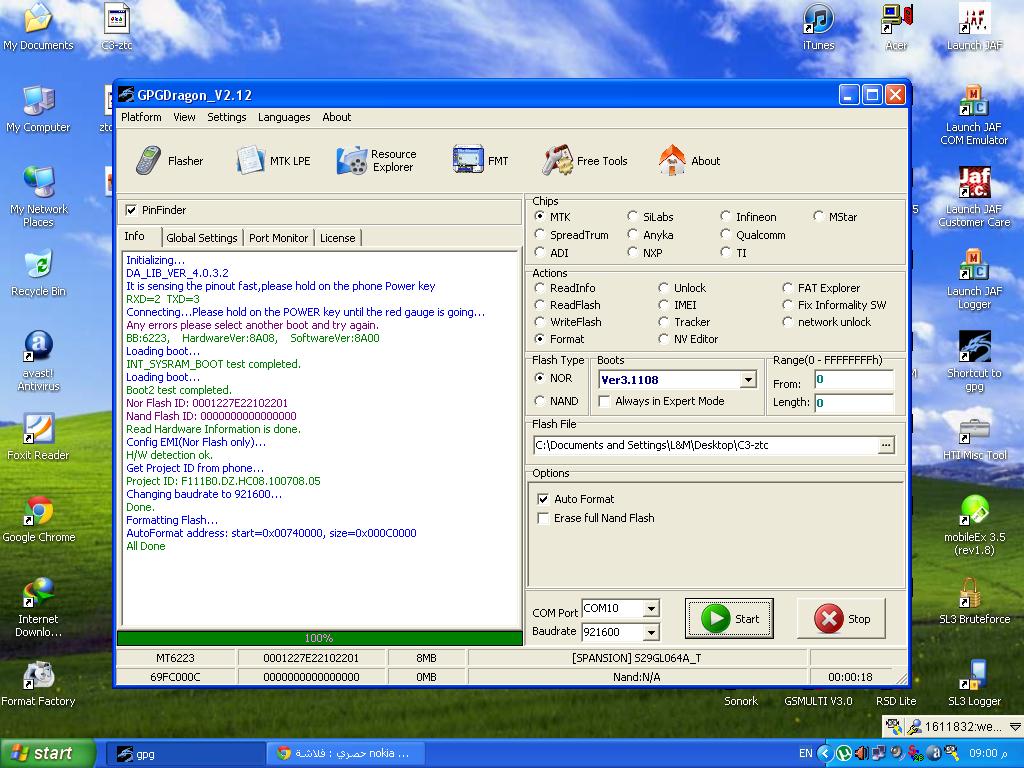Enable Always in Expert Mode
Image resolution: width=1024 pixels, height=768 pixels.
[605, 401]
